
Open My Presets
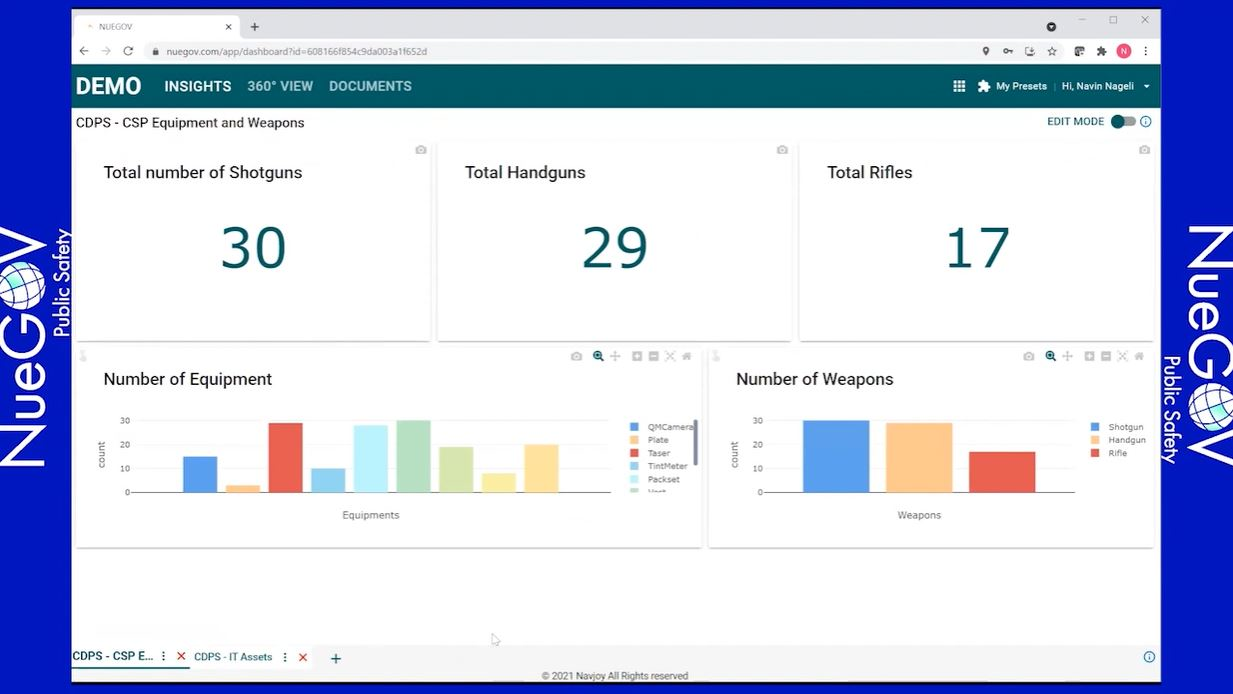[1012, 87]
